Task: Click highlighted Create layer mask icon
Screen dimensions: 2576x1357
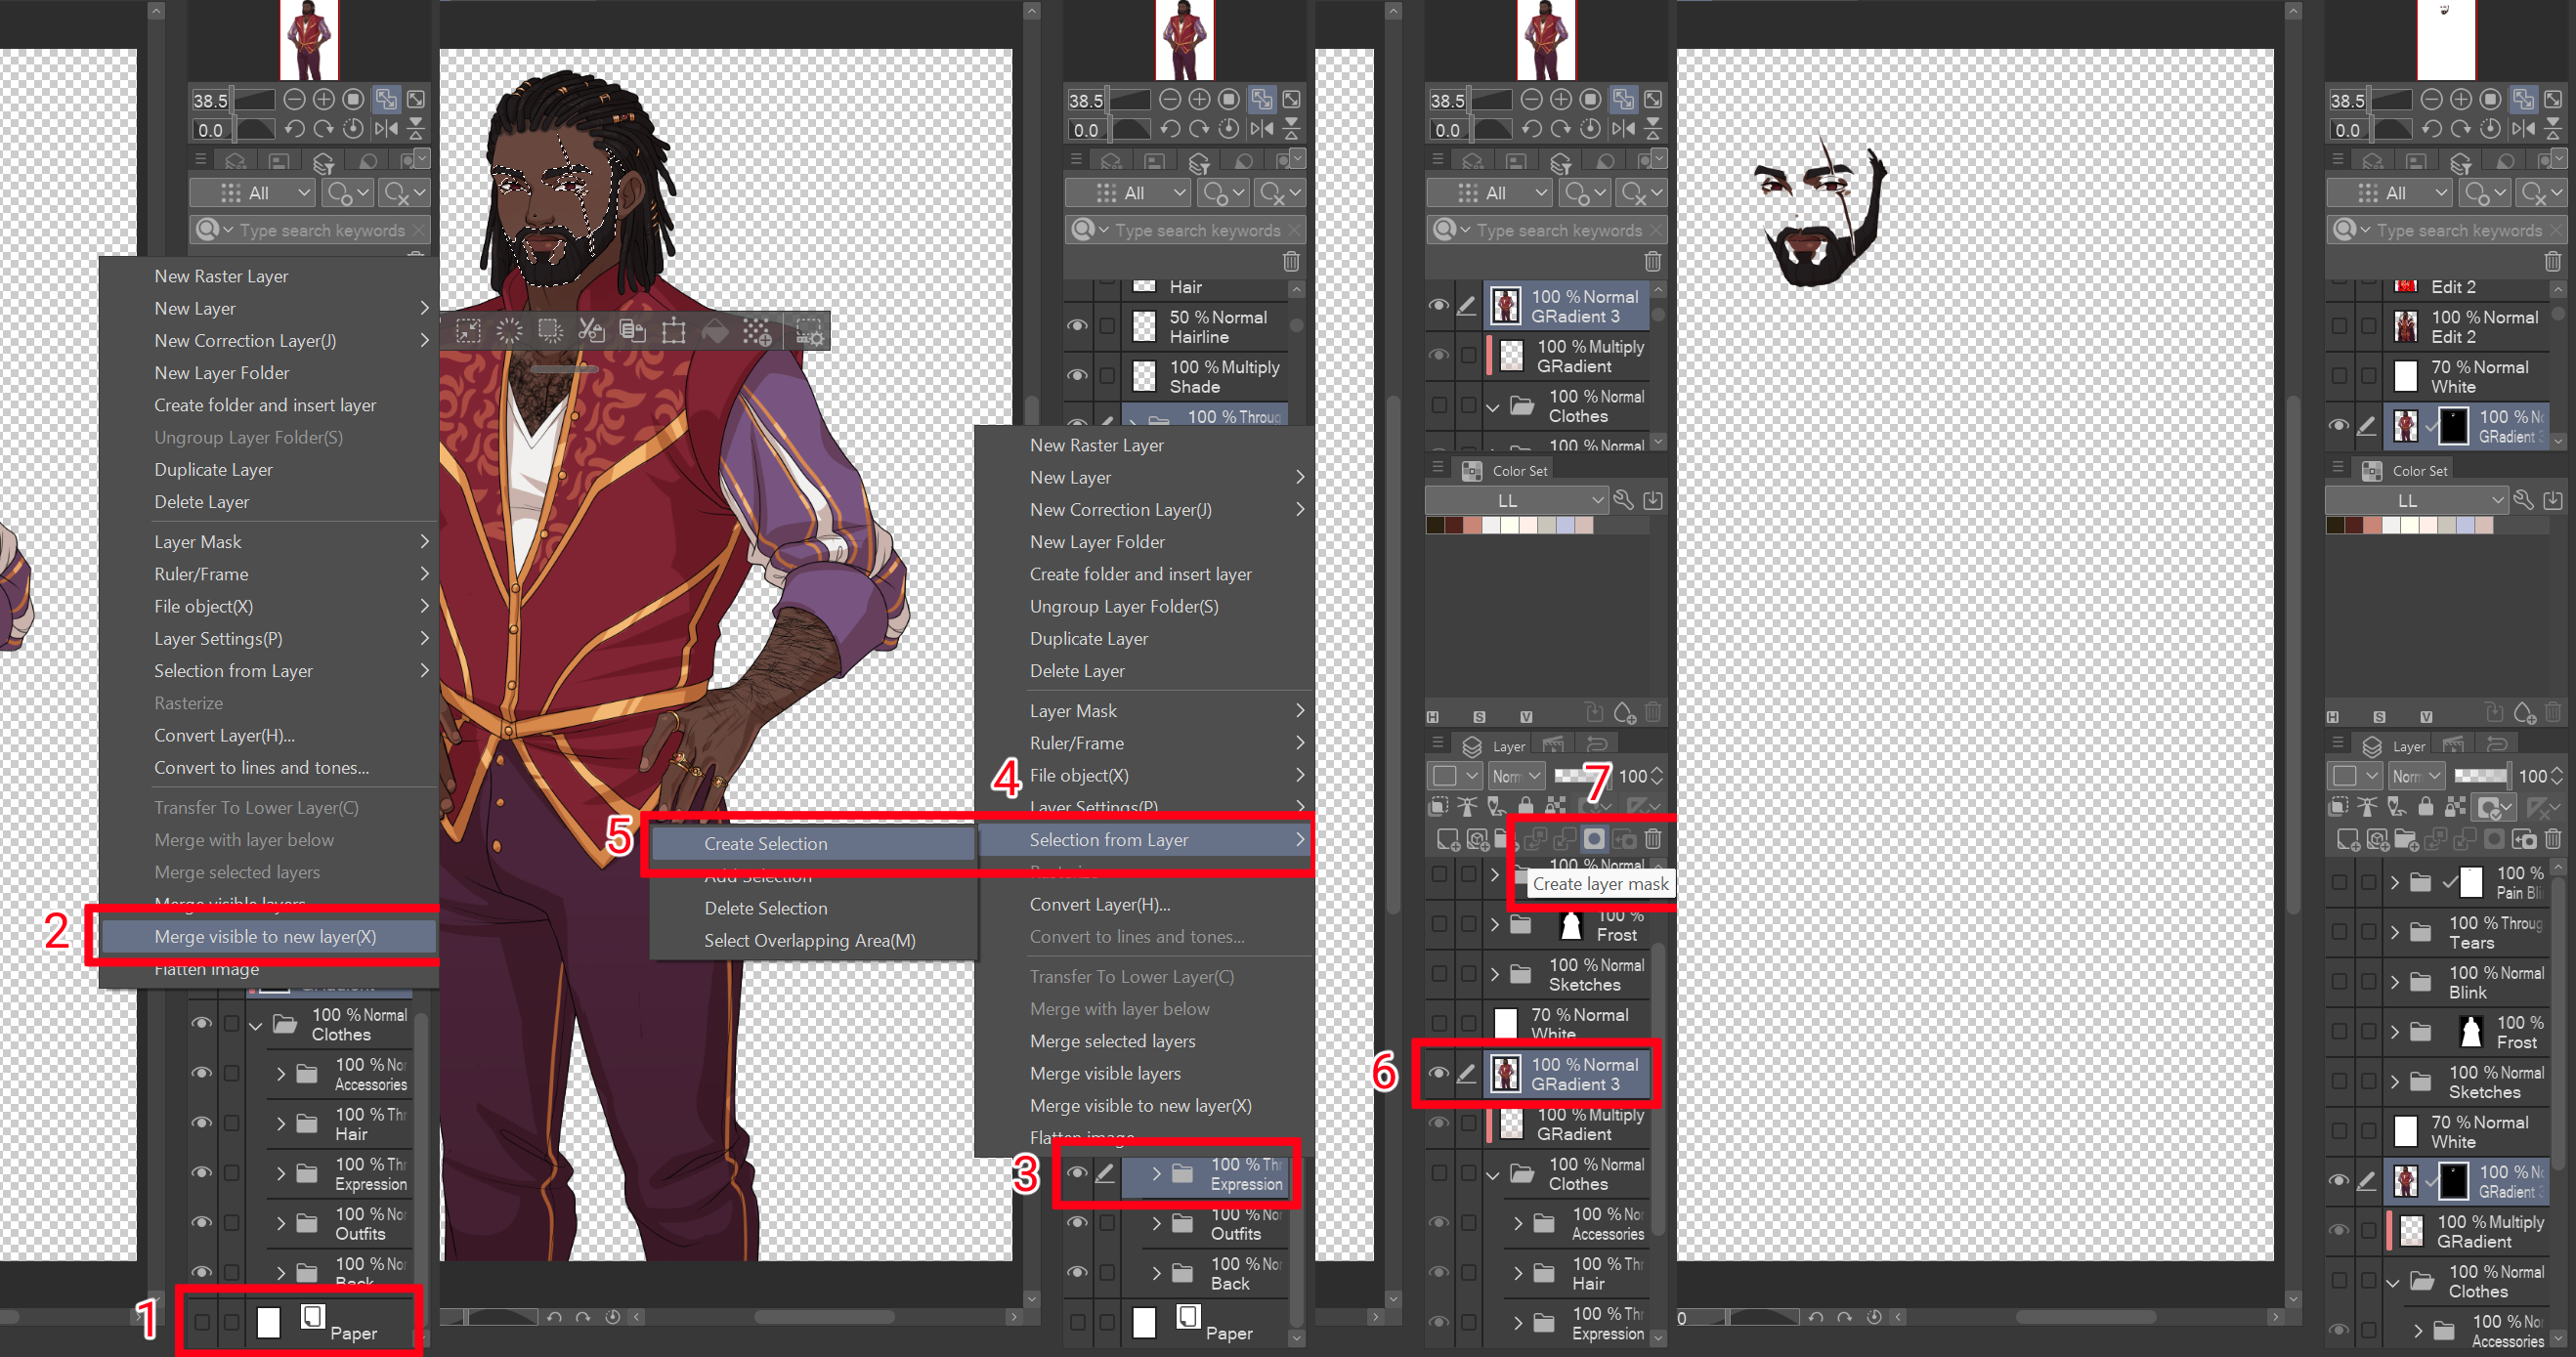Action: [1594, 839]
